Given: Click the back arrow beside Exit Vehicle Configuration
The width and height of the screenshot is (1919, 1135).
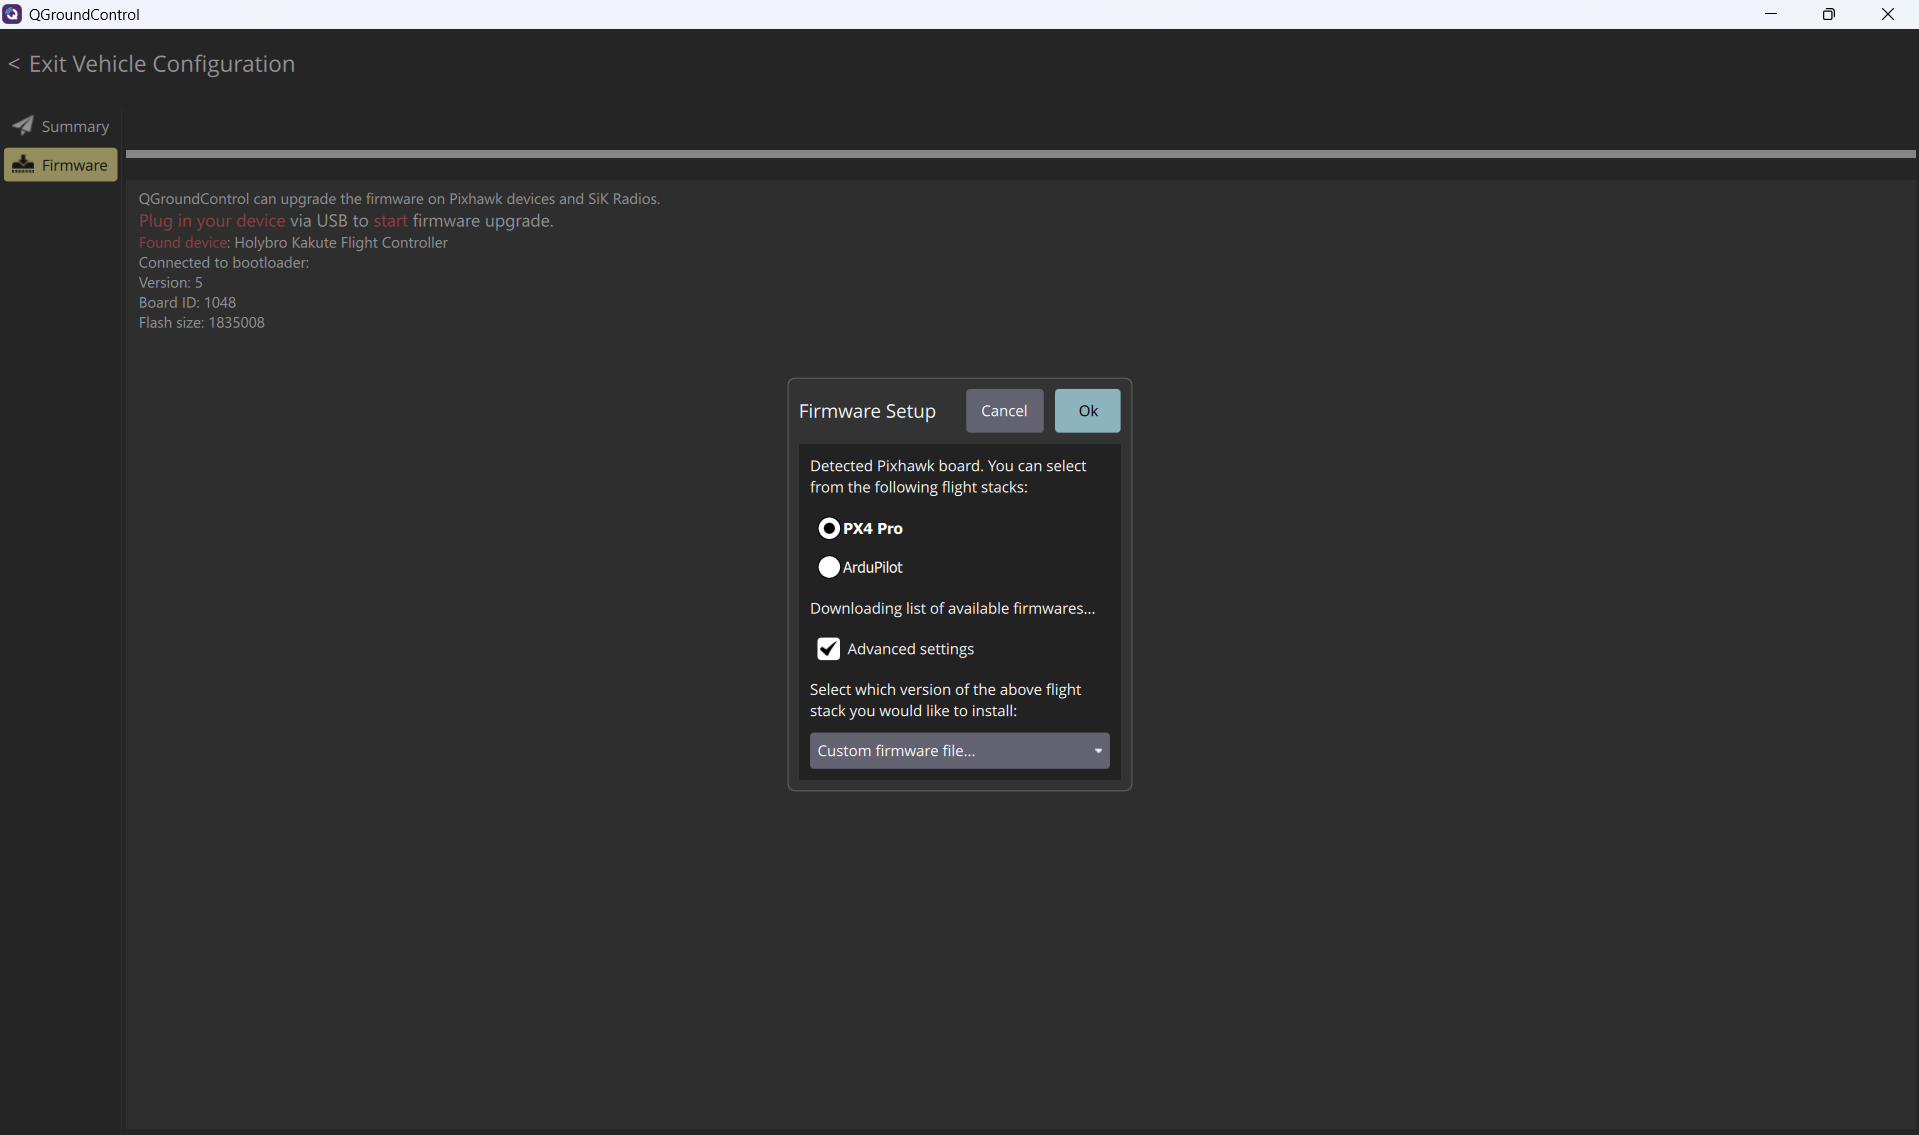Looking at the screenshot, I should (14, 64).
